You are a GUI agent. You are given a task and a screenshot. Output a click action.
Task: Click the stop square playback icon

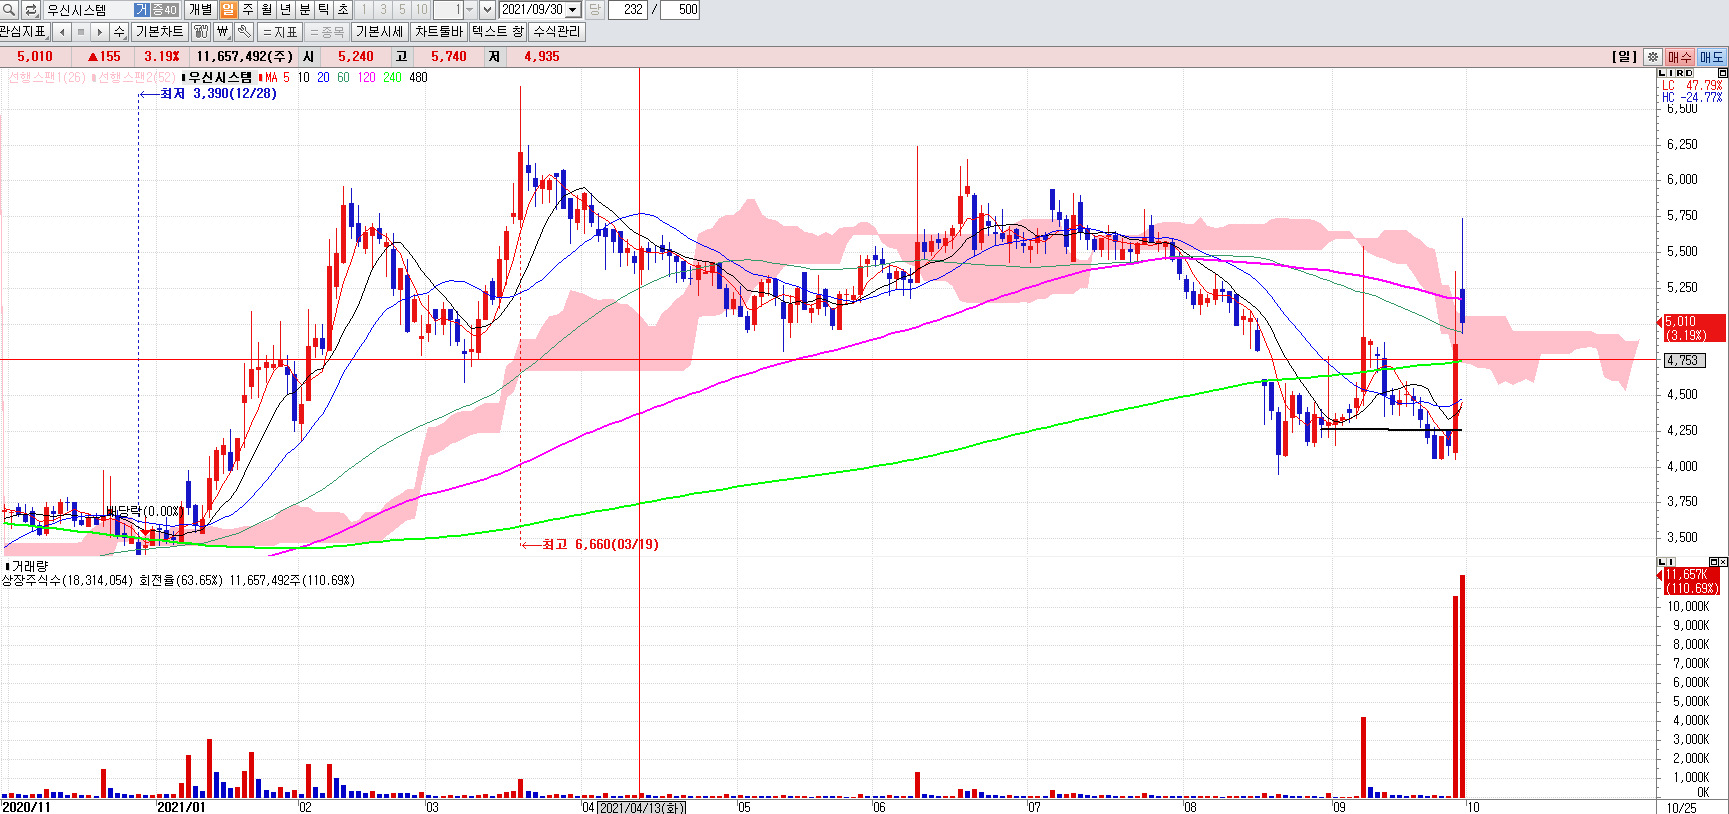(81, 32)
